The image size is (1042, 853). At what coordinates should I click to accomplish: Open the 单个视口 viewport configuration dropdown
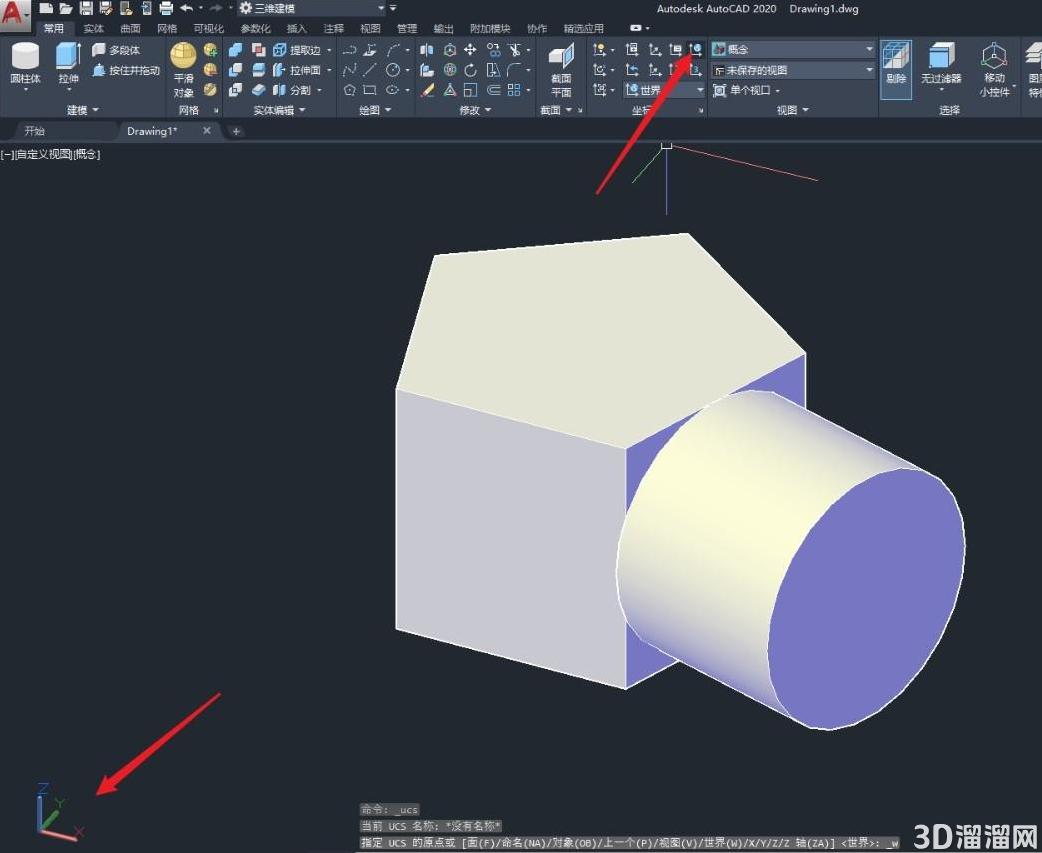746,90
